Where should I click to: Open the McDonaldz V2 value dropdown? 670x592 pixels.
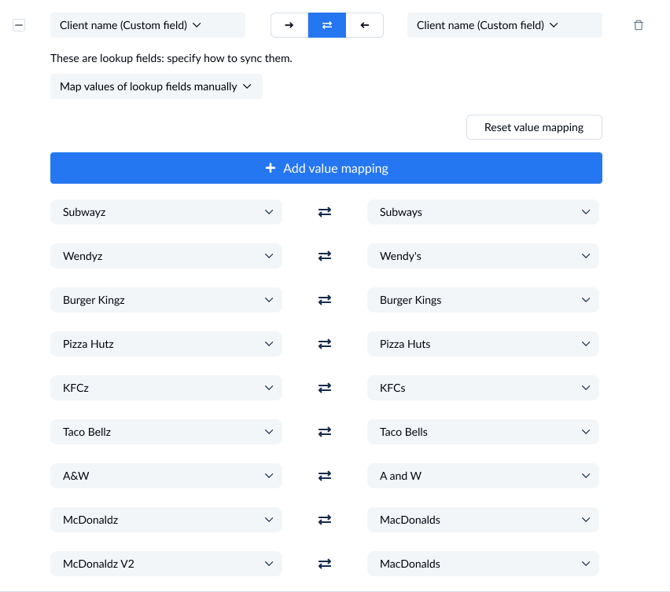pyautogui.click(x=166, y=564)
